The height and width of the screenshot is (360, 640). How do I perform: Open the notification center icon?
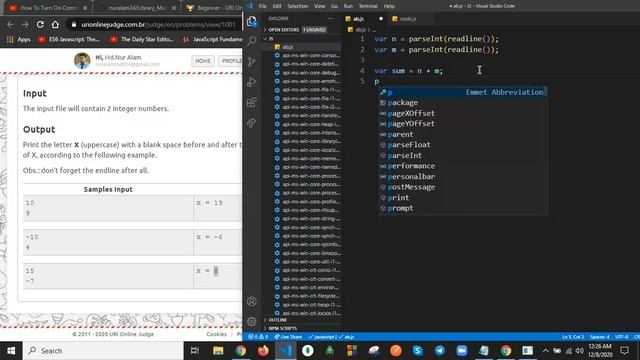click(624, 351)
